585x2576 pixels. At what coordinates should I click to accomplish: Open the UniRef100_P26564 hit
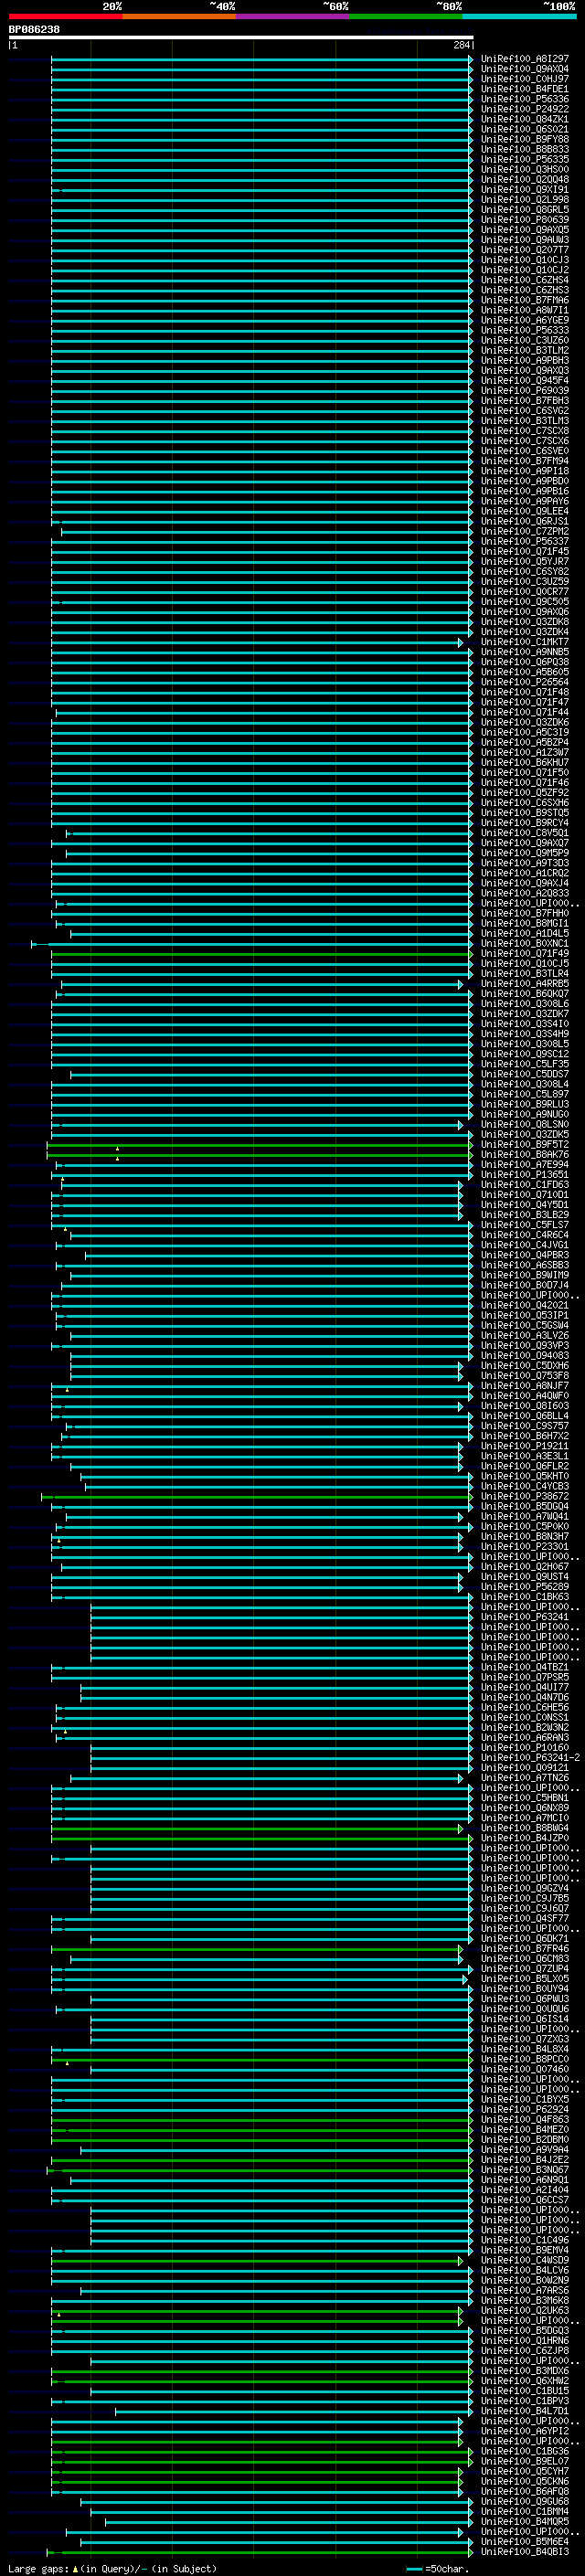point(524,682)
